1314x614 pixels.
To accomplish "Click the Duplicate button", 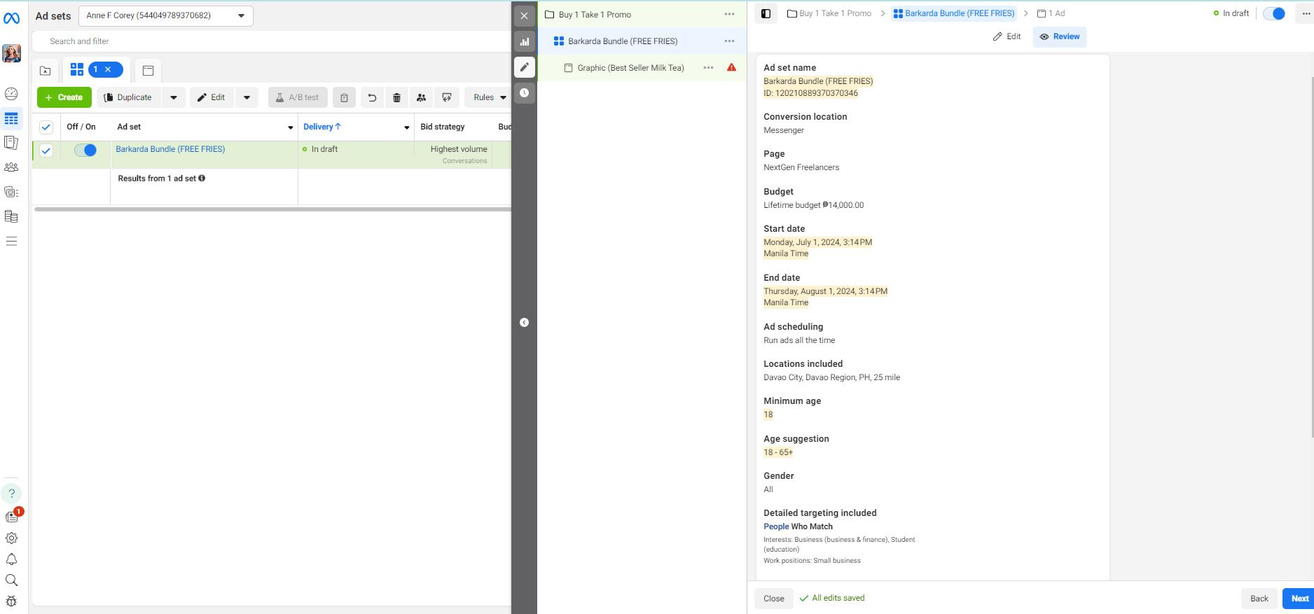I will tap(129, 97).
